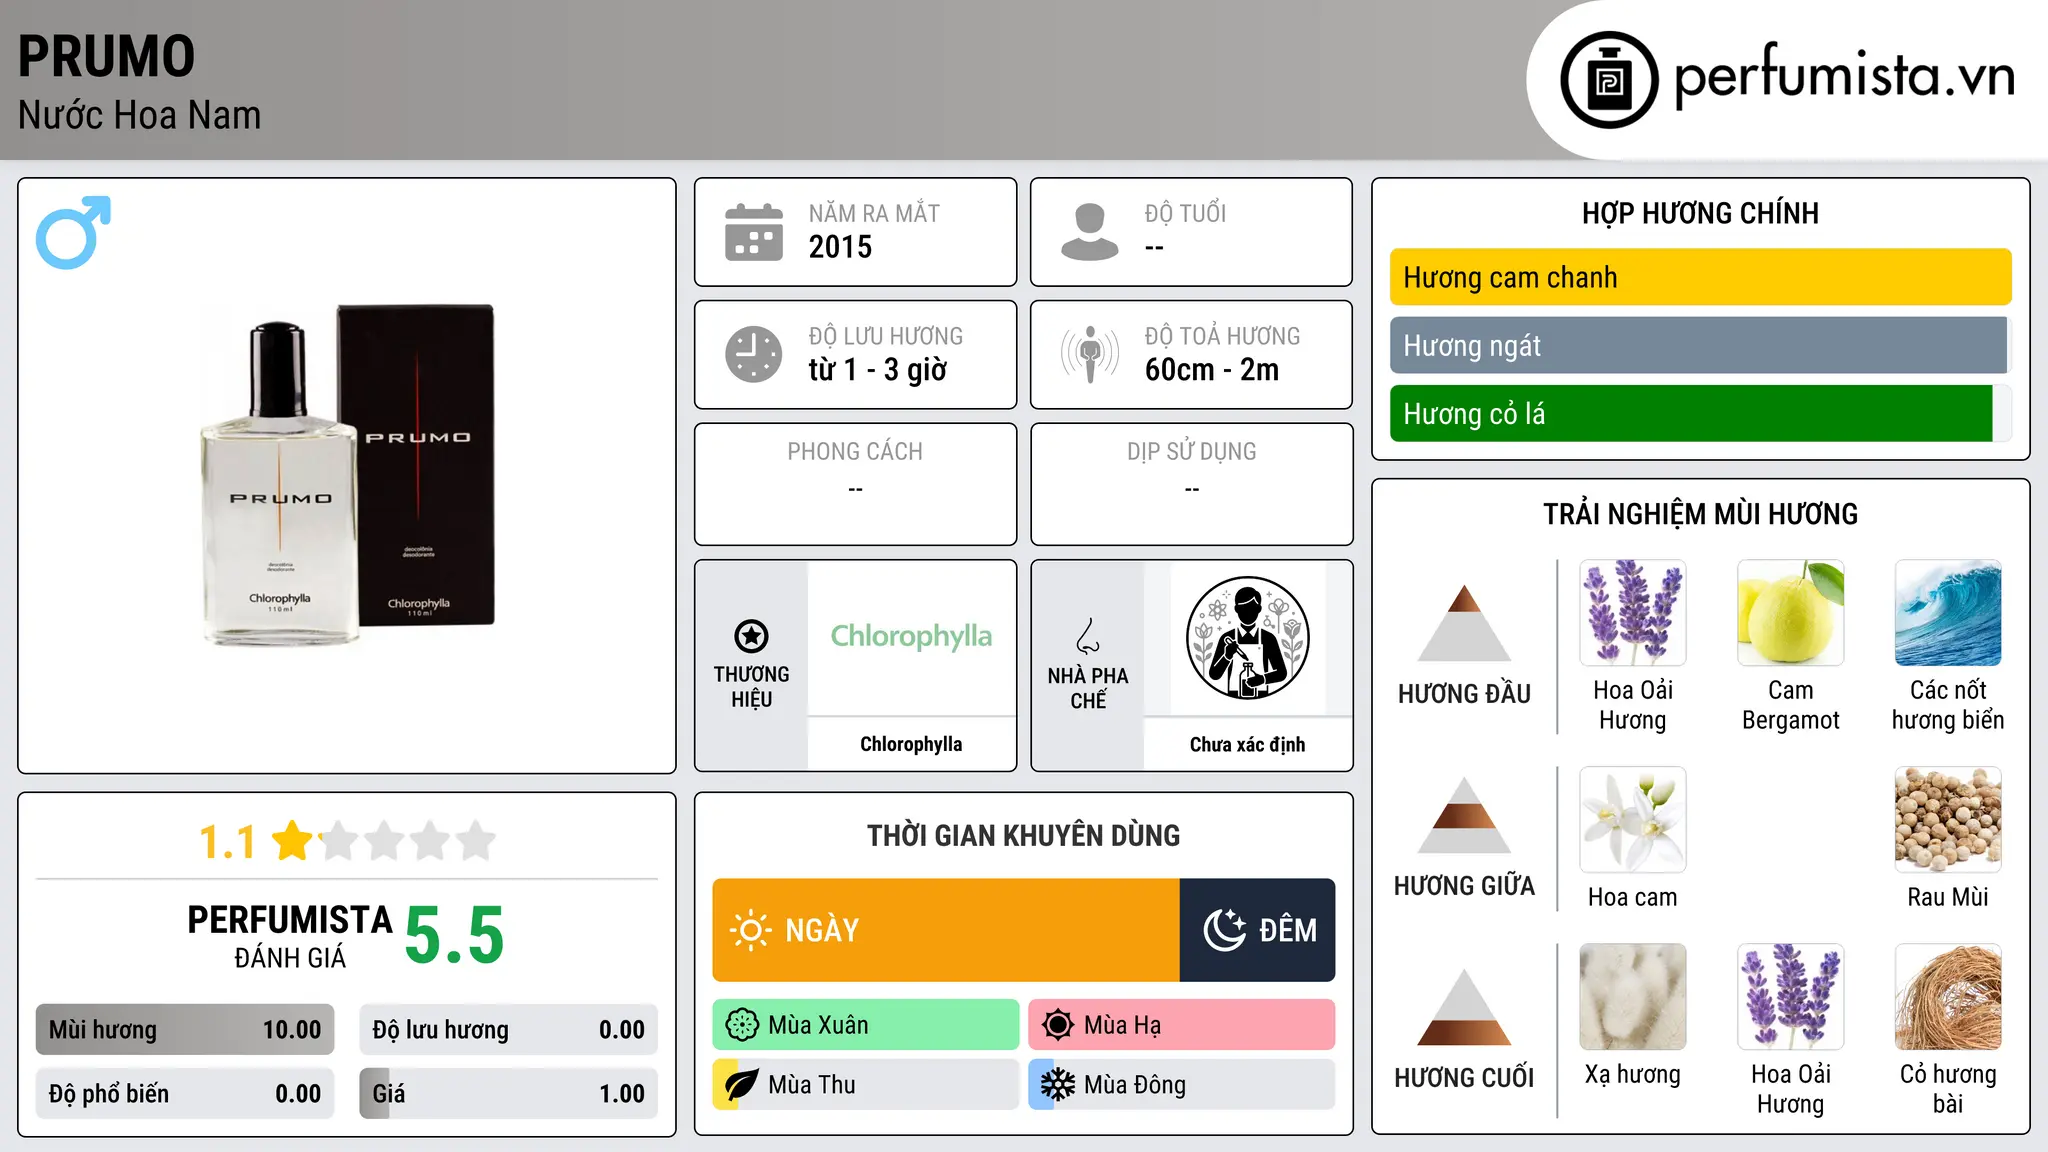Click the perfumista.vn perfume bottle logo icon
2048x1152 pixels.
1609,80
